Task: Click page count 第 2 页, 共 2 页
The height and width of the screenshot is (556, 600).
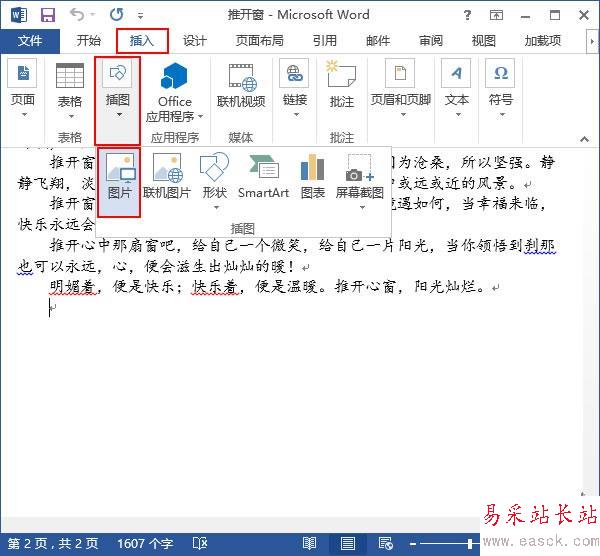Action: tap(53, 544)
